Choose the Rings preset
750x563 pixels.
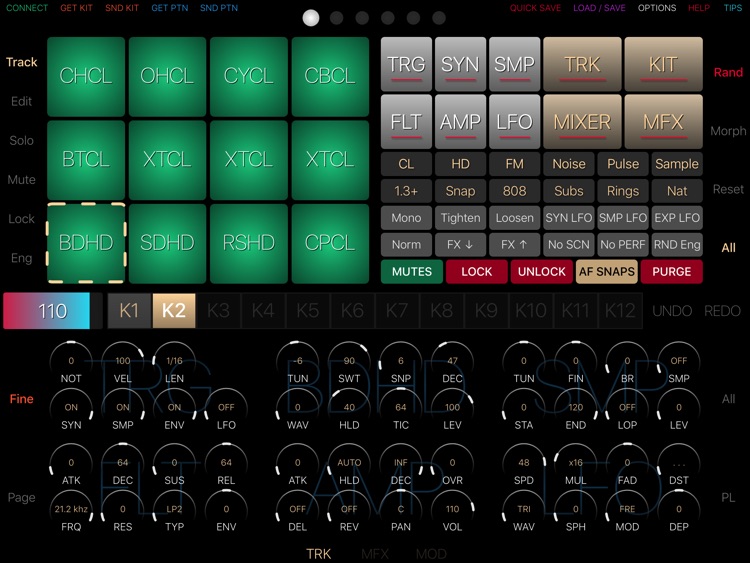tap(623, 191)
